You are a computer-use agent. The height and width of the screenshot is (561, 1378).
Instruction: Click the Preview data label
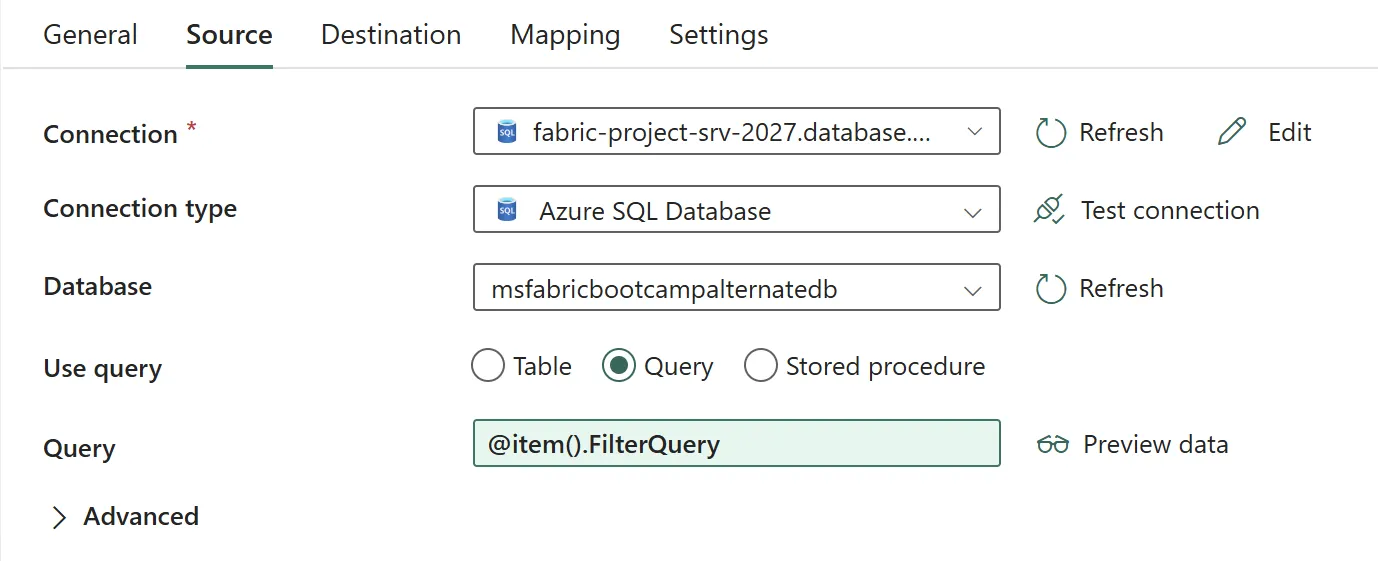(1156, 444)
